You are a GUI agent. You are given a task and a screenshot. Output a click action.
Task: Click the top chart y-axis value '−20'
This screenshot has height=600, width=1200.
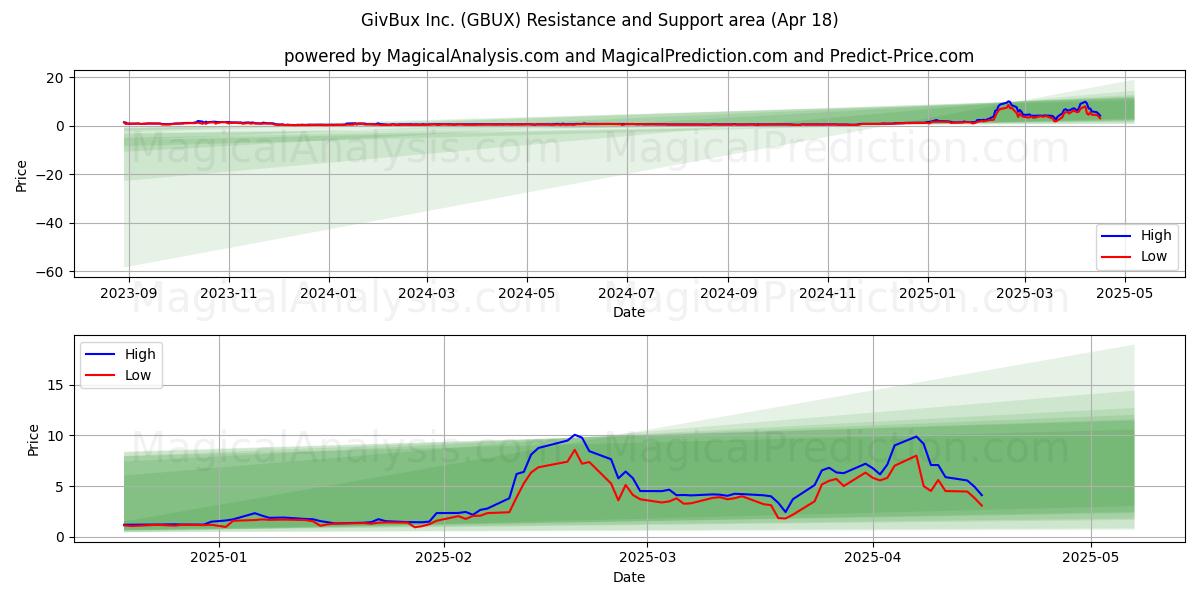pyautogui.click(x=52, y=175)
